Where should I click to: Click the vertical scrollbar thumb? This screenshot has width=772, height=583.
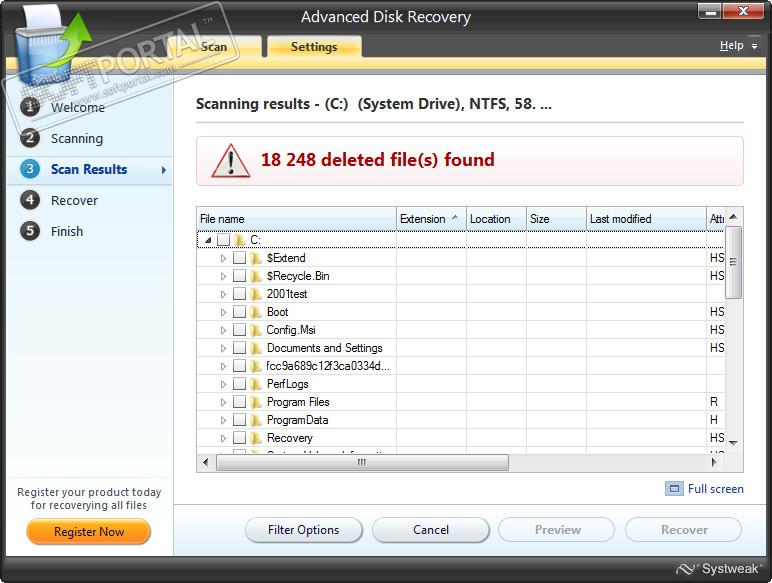tap(733, 262)
